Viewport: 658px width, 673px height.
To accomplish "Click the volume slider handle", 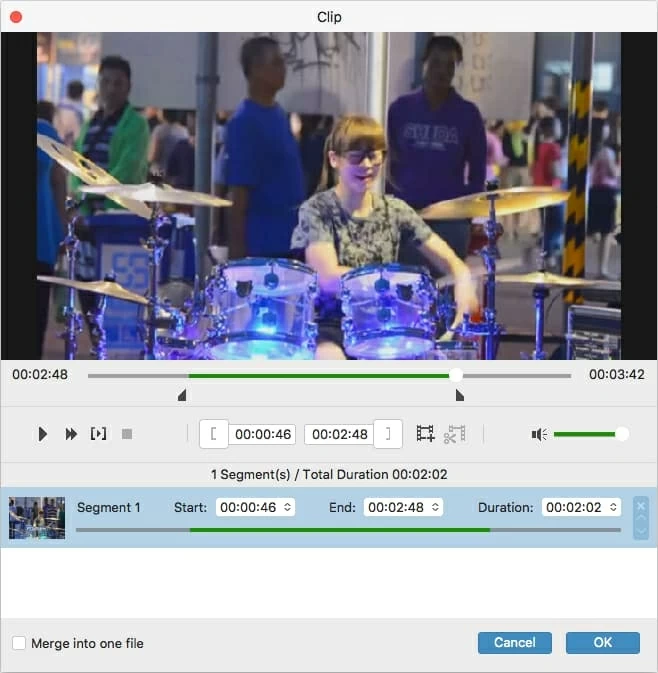I will pos(622,434).
